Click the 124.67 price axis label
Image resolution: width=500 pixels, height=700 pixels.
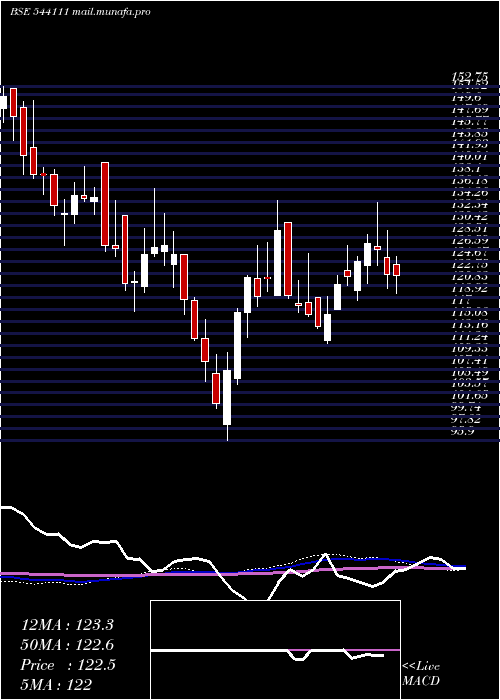tap(470, 253)
